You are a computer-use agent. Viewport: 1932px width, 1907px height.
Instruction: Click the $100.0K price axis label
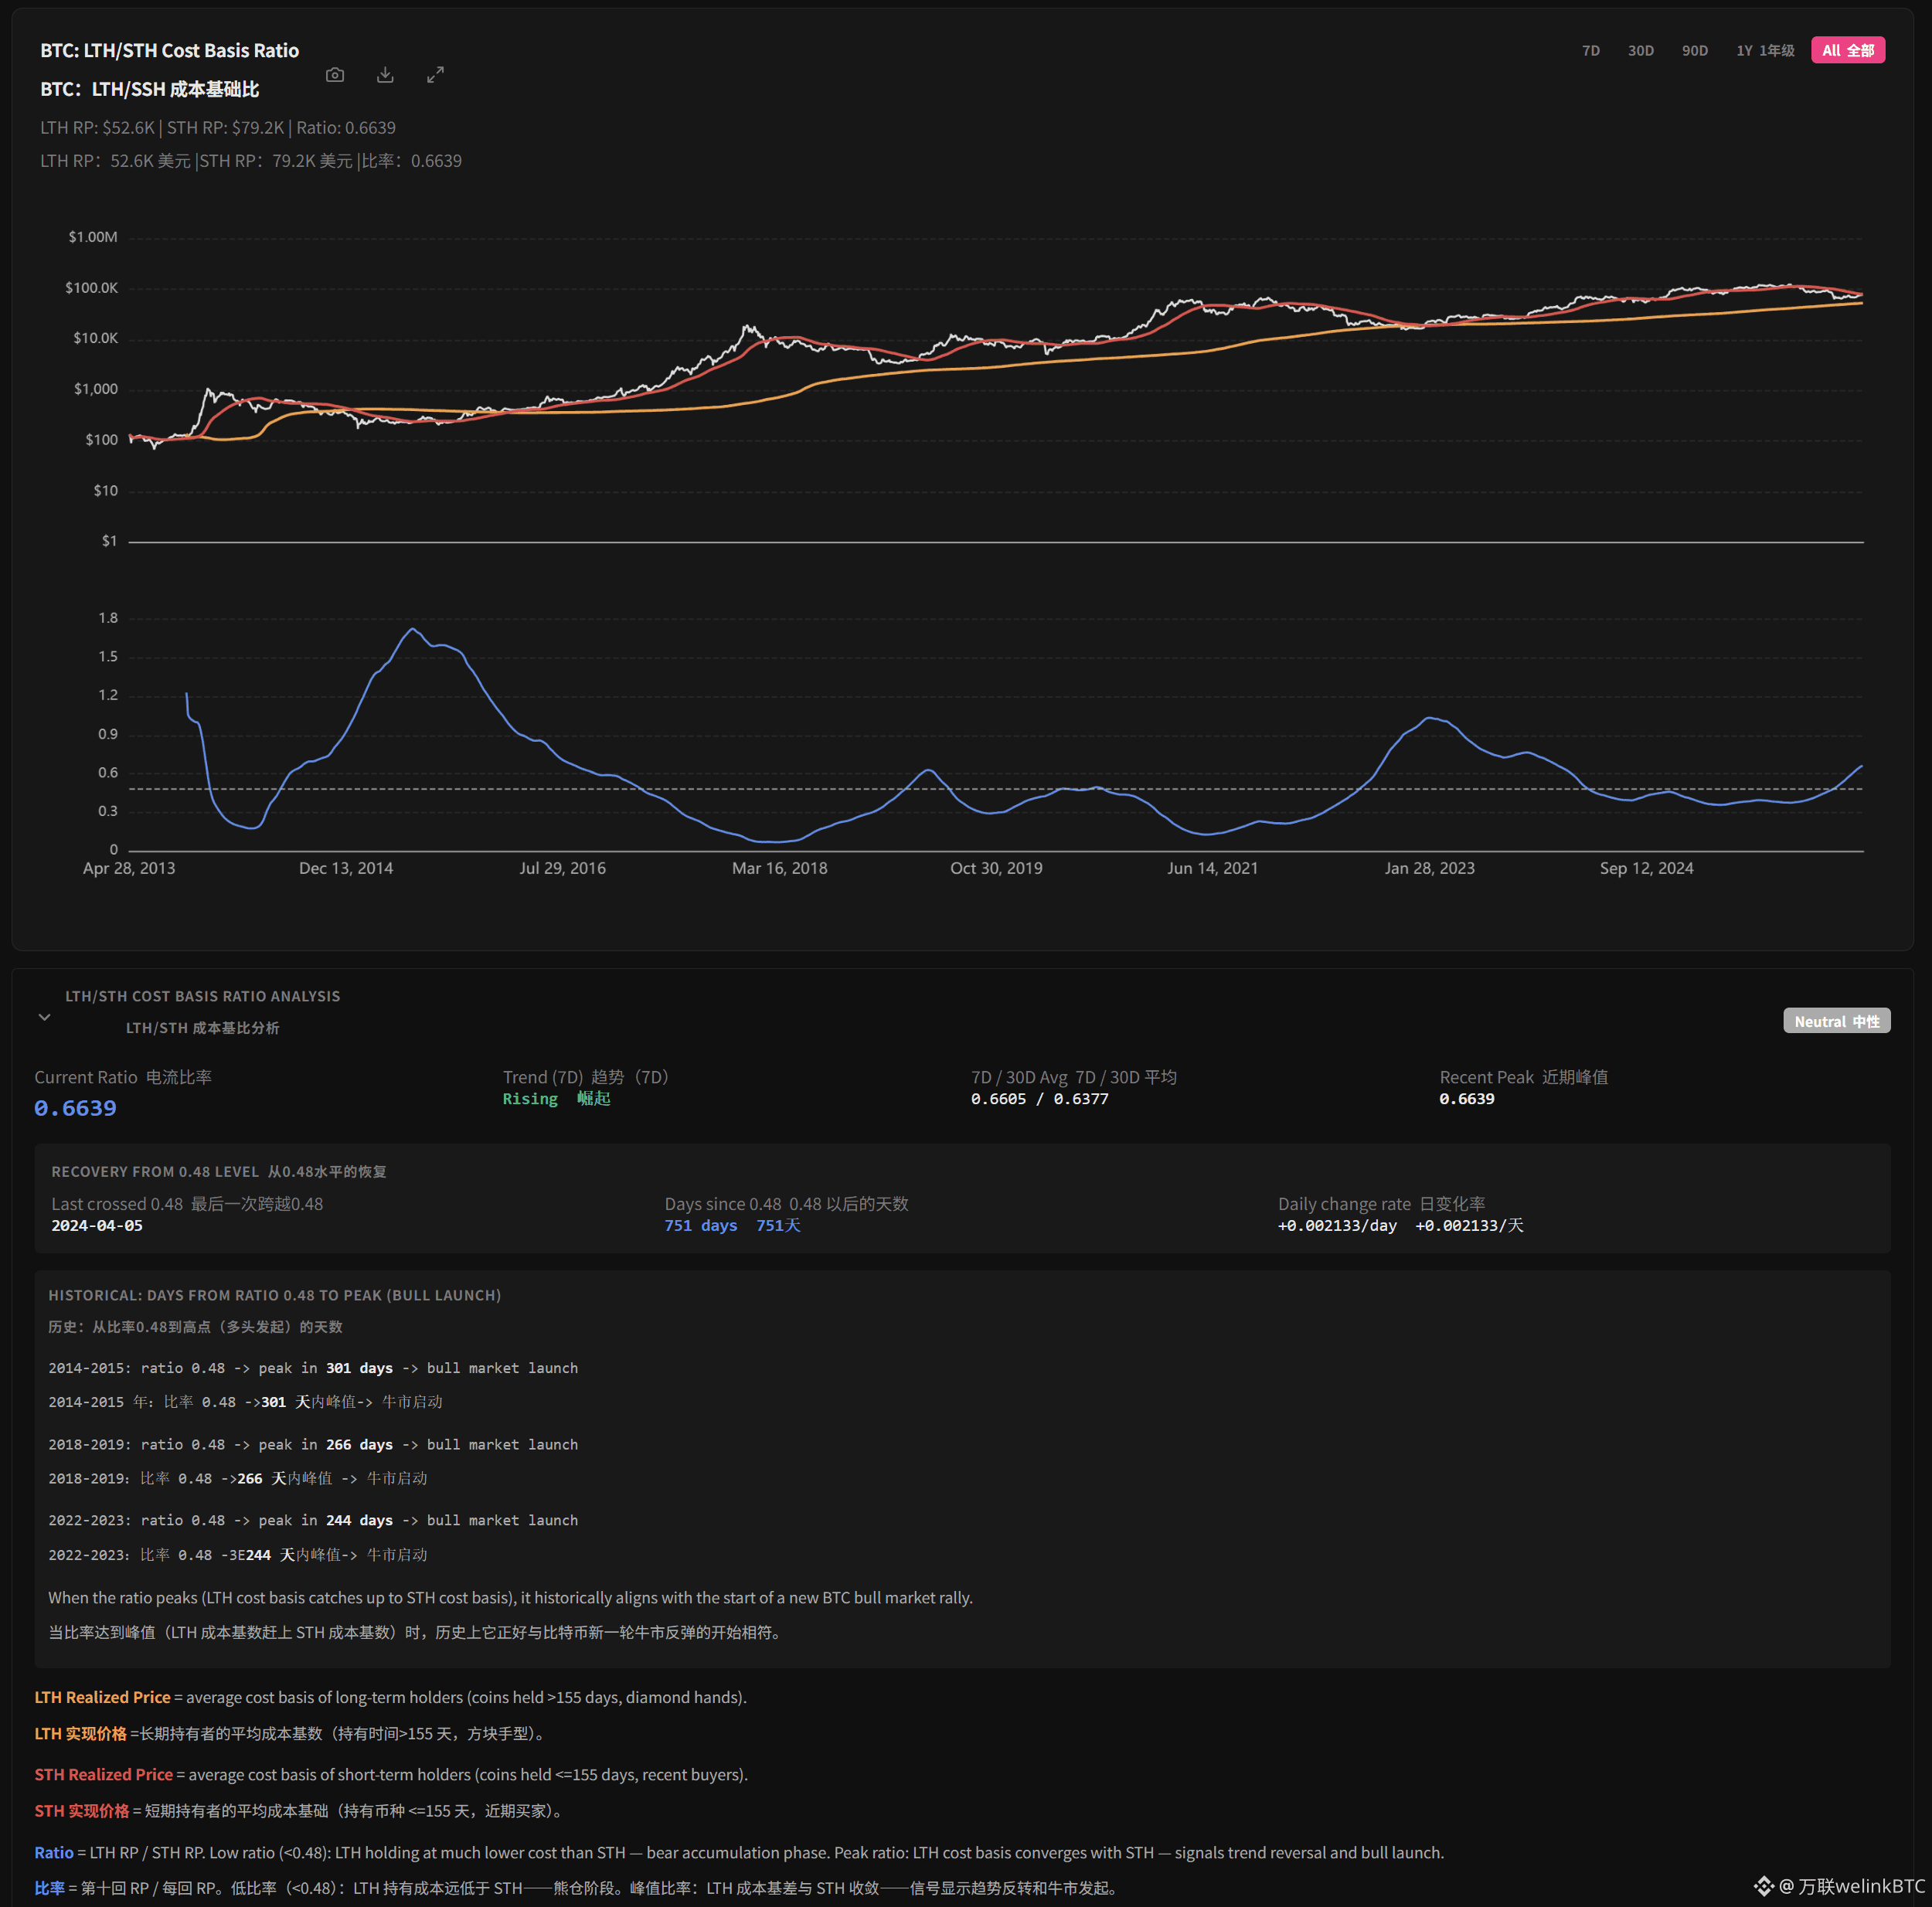92,288
